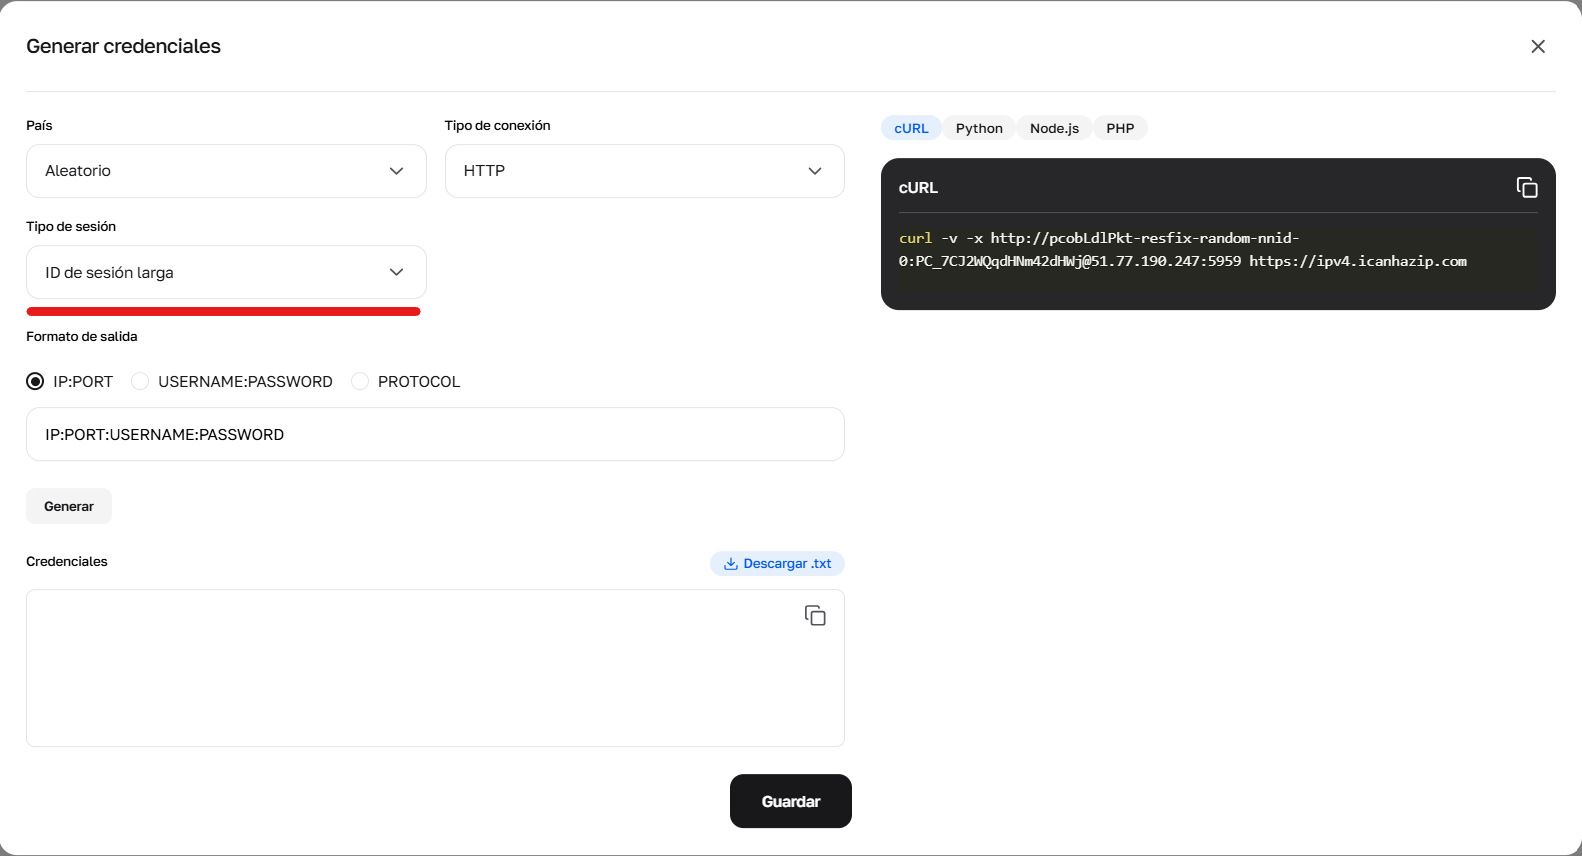Copy the generated credentials box contents
Screen dimensions: 1582x856
tap(815, 616)
